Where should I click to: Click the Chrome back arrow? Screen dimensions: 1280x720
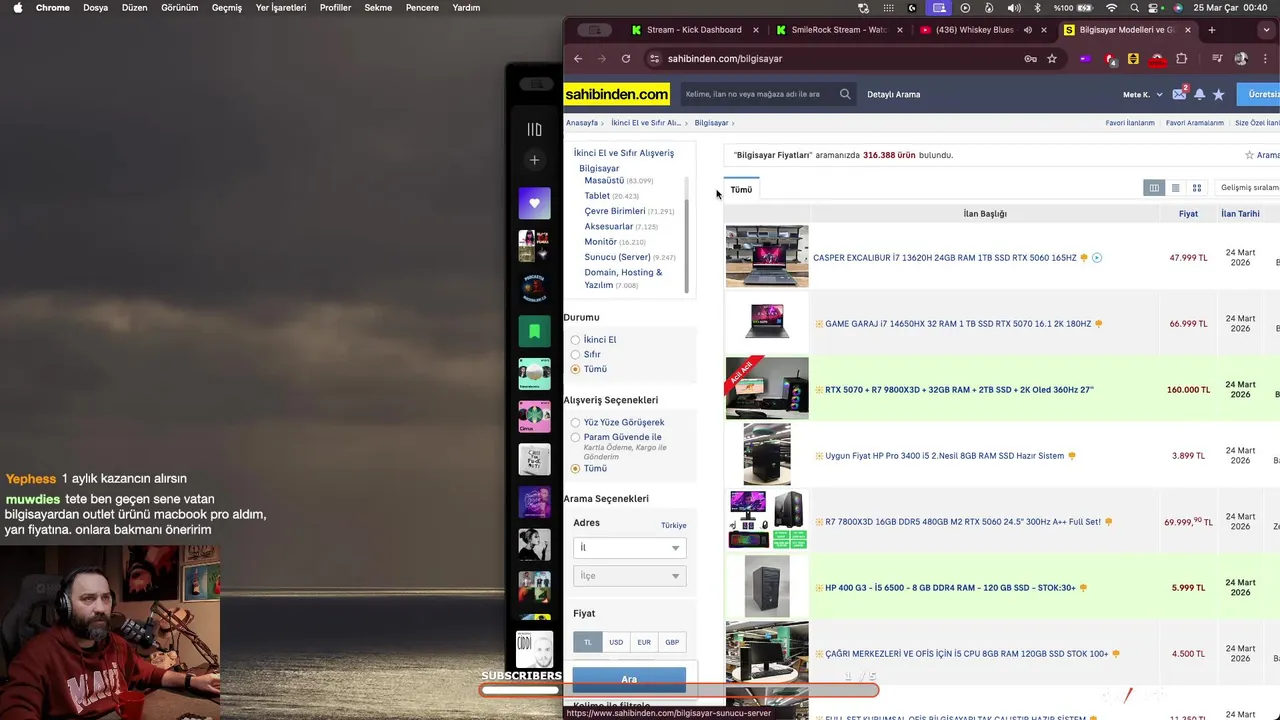click(x=578, y=59)
